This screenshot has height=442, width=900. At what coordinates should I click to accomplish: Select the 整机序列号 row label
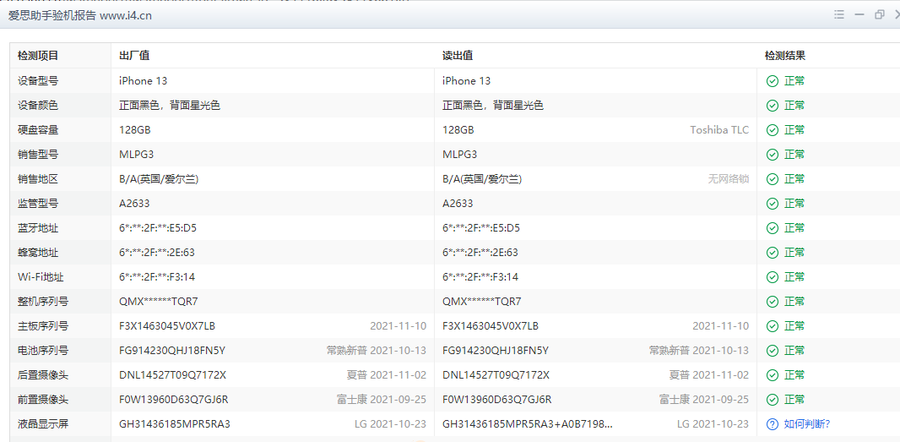[x=43, y=301]
